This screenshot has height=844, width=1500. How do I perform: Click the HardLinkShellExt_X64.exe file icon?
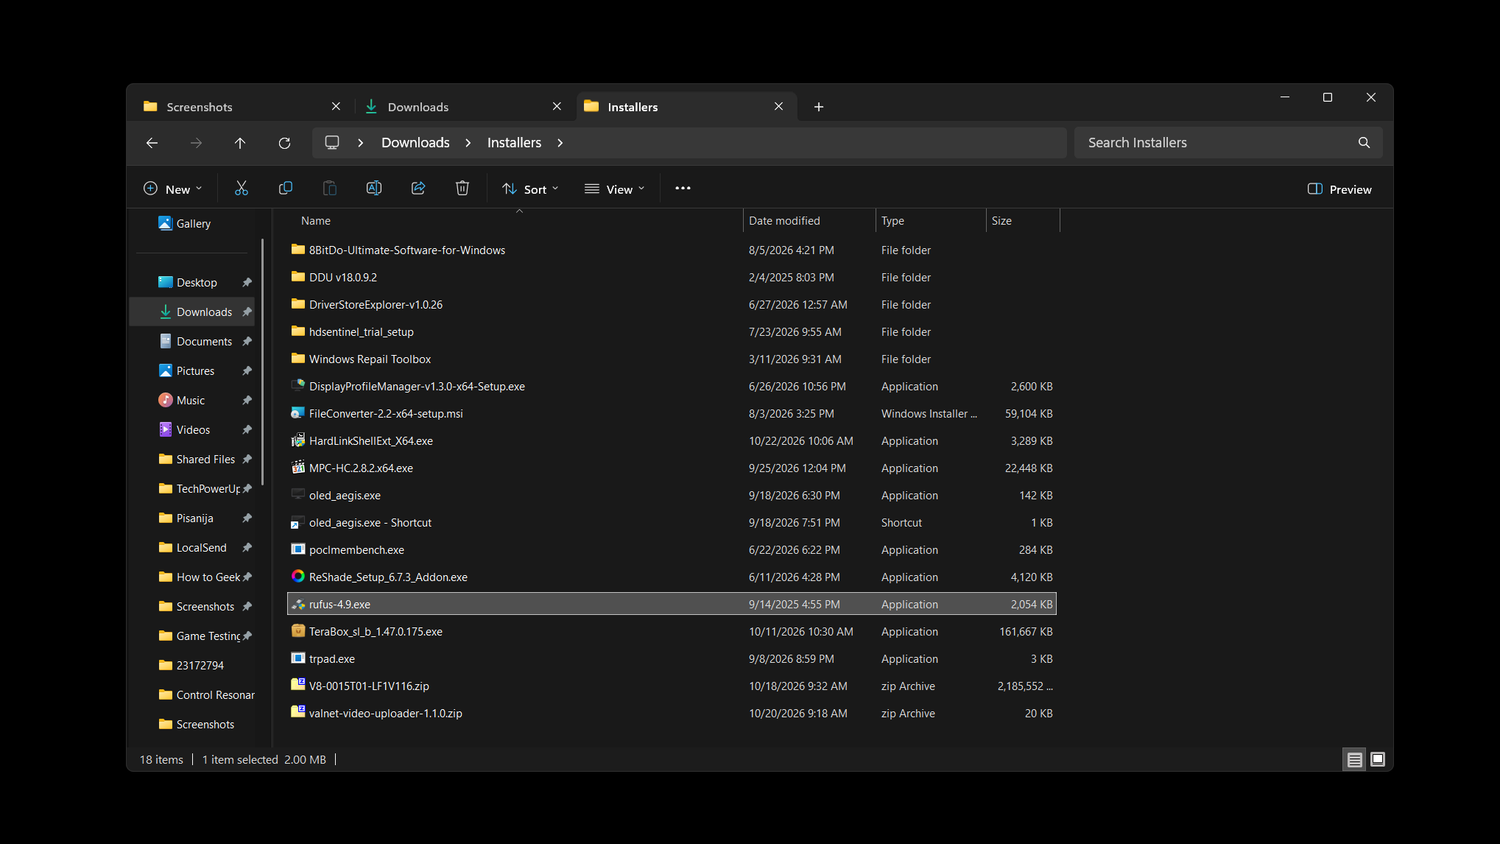[298, 440]
